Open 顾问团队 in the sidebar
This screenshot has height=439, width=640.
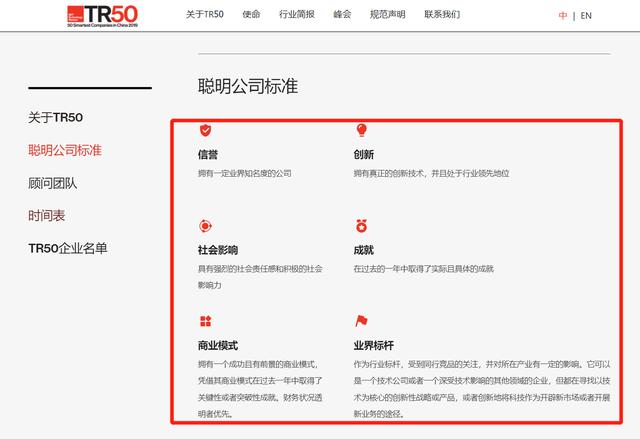pos(52,183)
